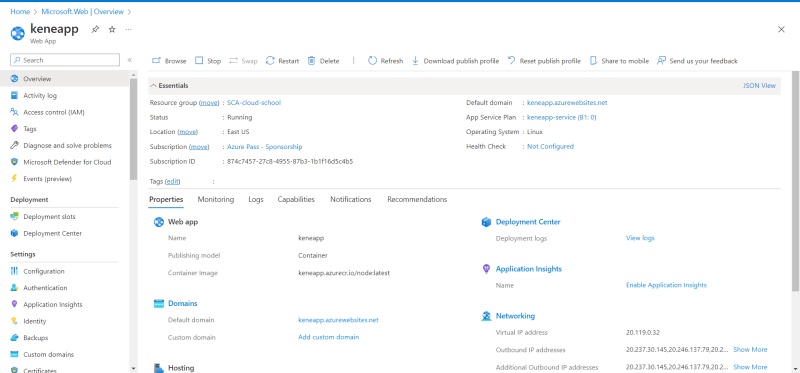The height and width of the screenshot is (373, 800).
Task: Open View logs under Deployment Center
Action: click(x=640, y=238)
